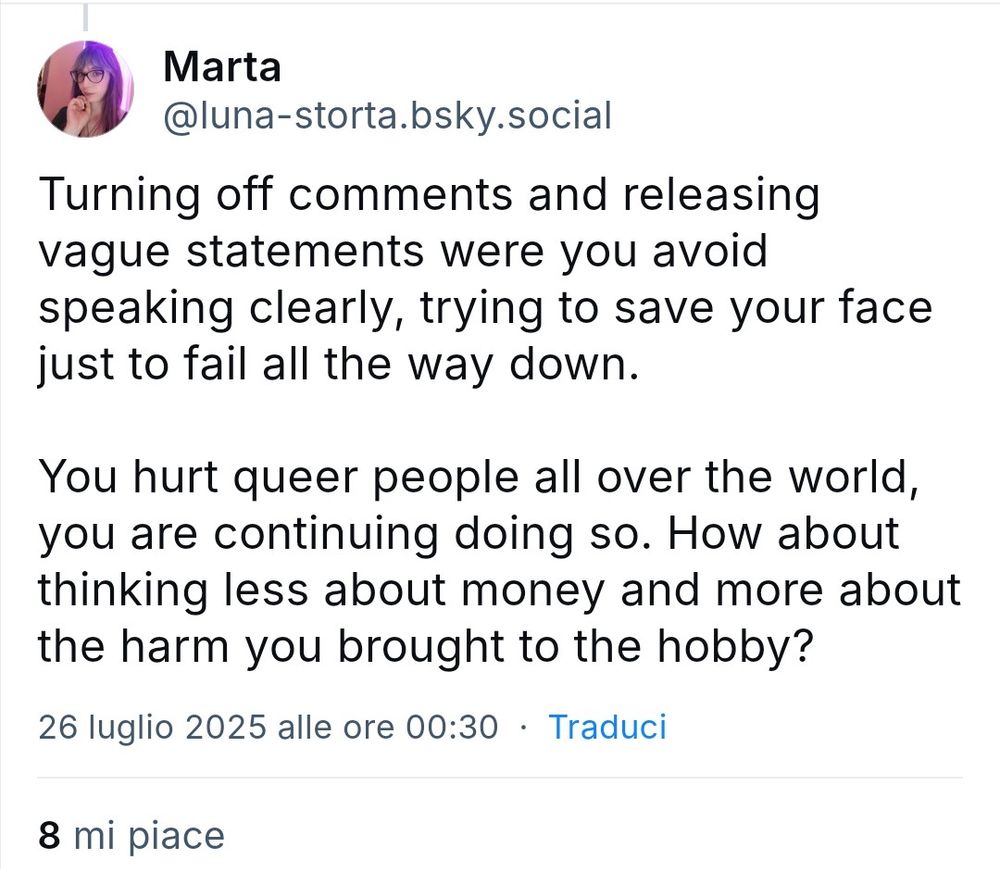The image size is (1000, 869).
Task: Open Marta's round profile avatar
Action: [86, 89]
